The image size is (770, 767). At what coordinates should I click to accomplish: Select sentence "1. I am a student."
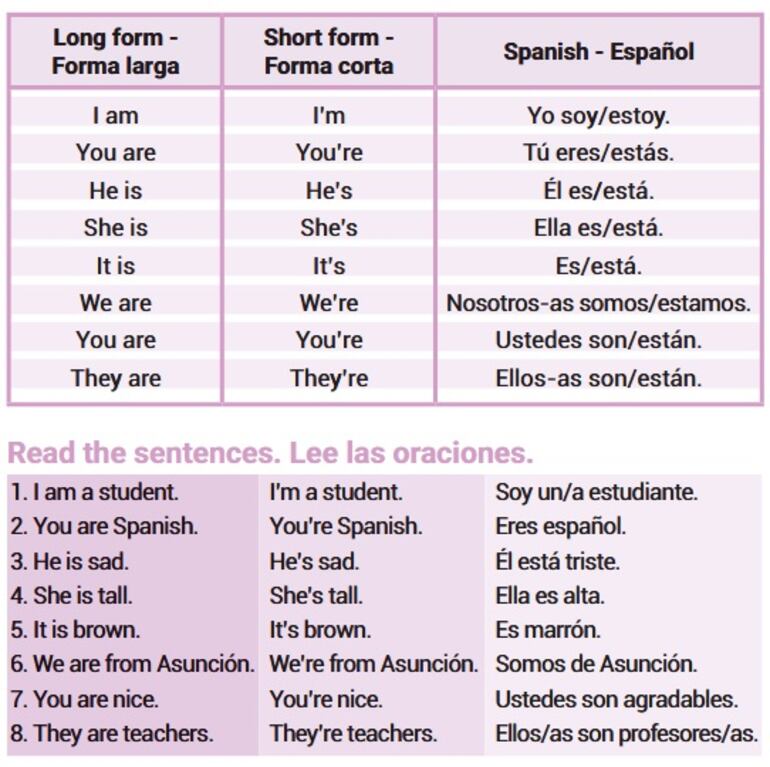coord(95,492)
